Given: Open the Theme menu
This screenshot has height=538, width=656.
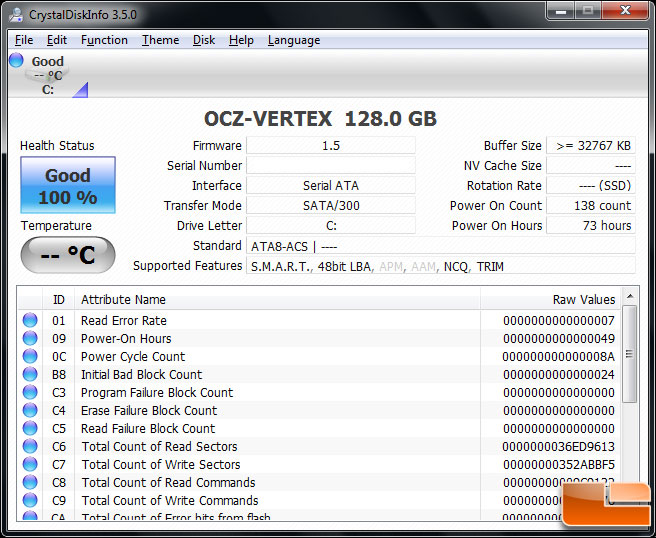Looking at the screenshot, I should (160, 40).
